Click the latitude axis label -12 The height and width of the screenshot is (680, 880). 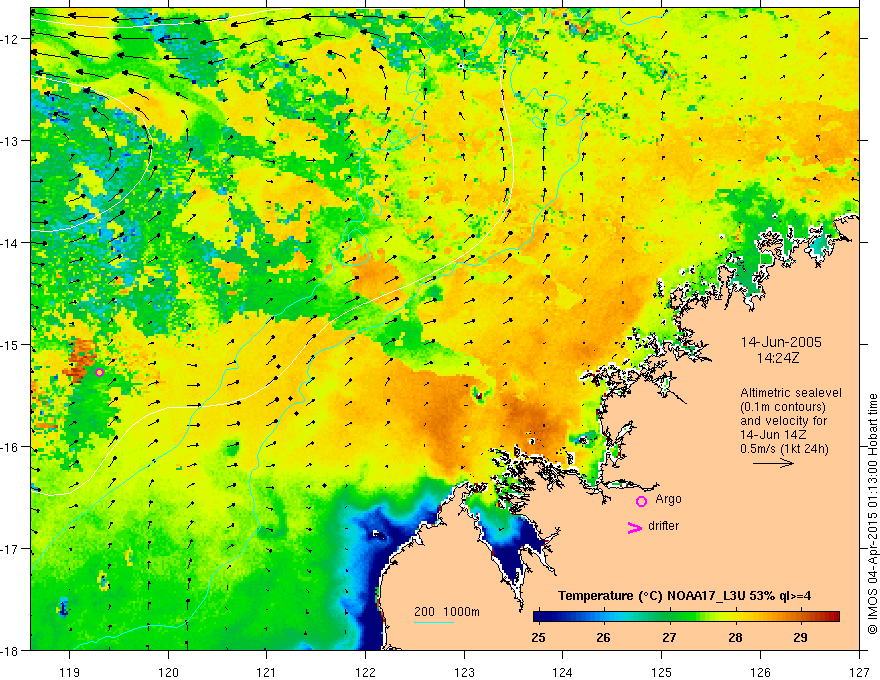pos(11,39)
